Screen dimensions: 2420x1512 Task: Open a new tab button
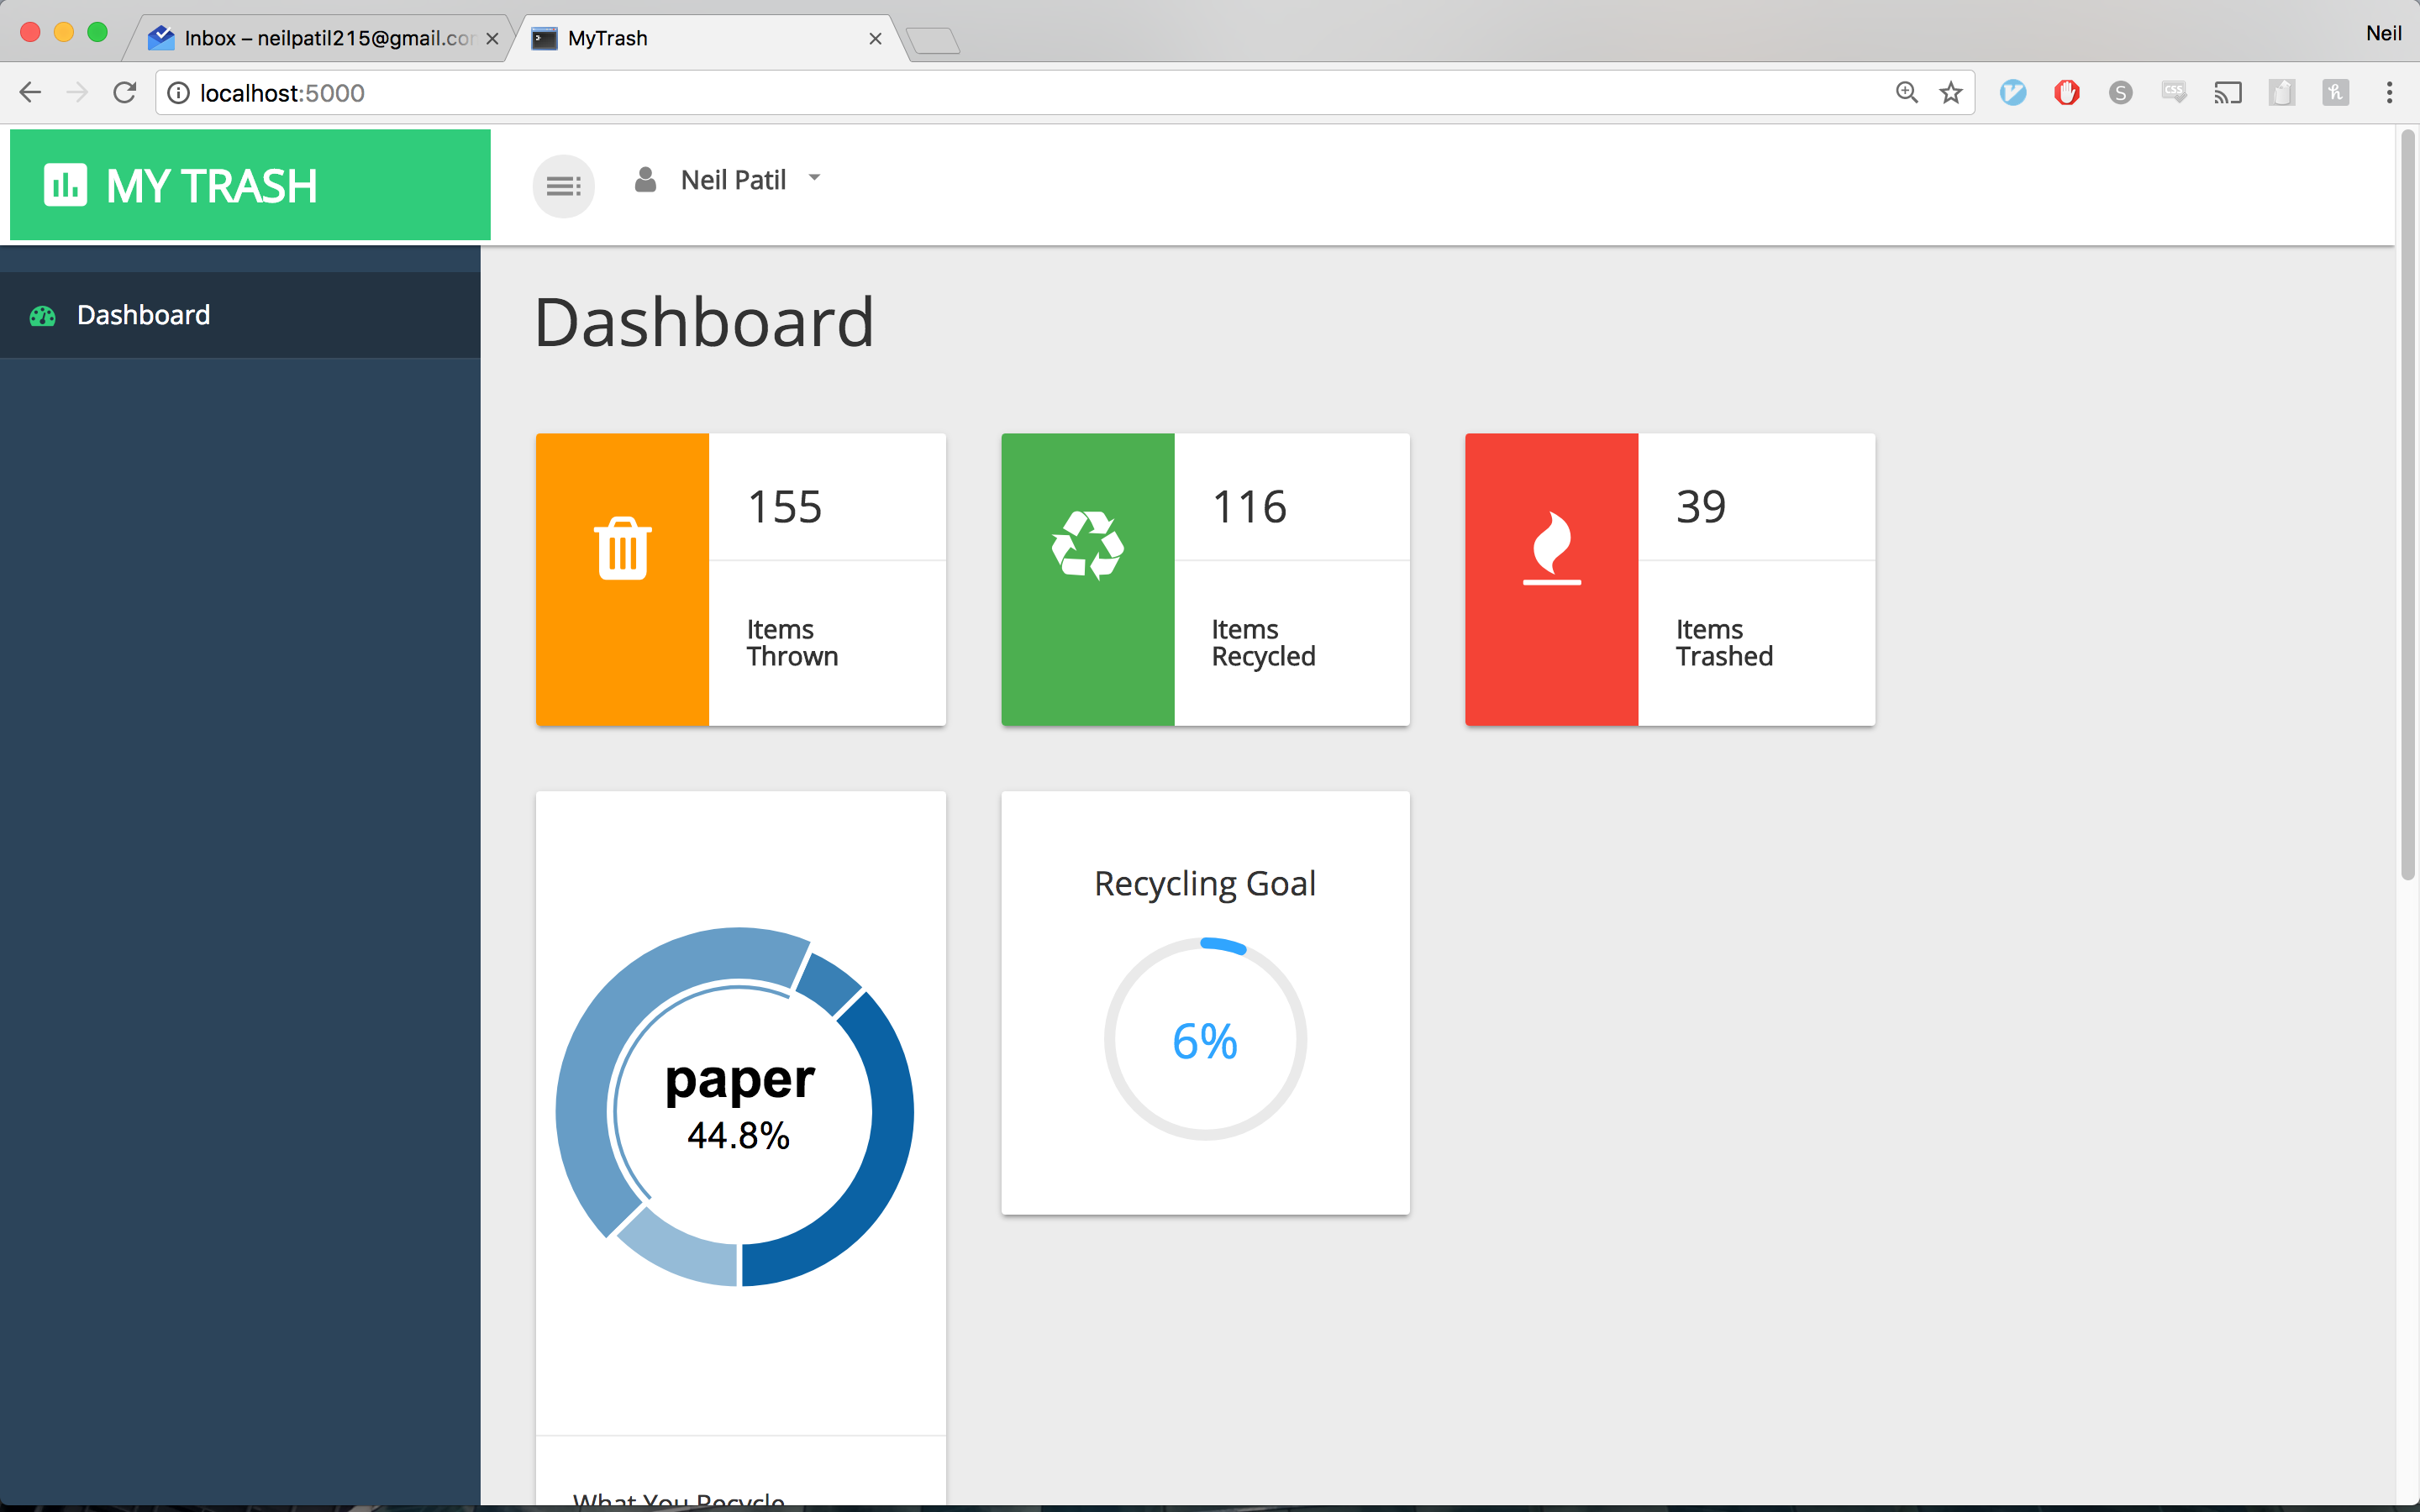pyautogui.click(x=934, y=40)
